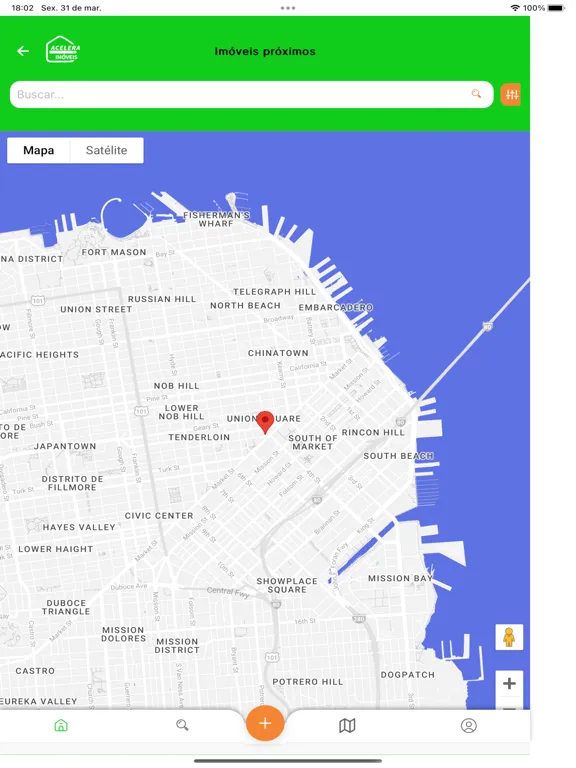The image size is (576, 768).
Task: Zoom in with the plus control
Action: pos(509,683)
